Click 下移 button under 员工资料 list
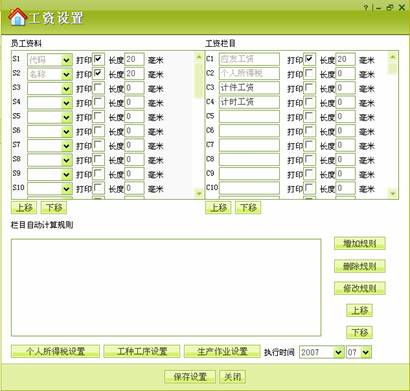 pyautogui.click(x=54, y=208)
